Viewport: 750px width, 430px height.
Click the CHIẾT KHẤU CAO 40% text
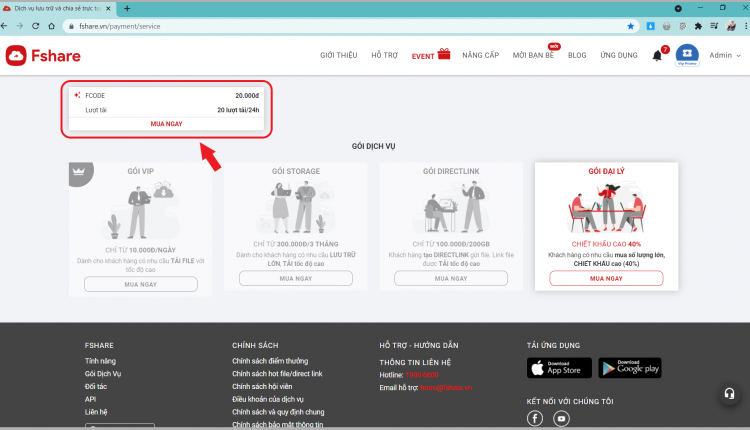tap(606, 244)
